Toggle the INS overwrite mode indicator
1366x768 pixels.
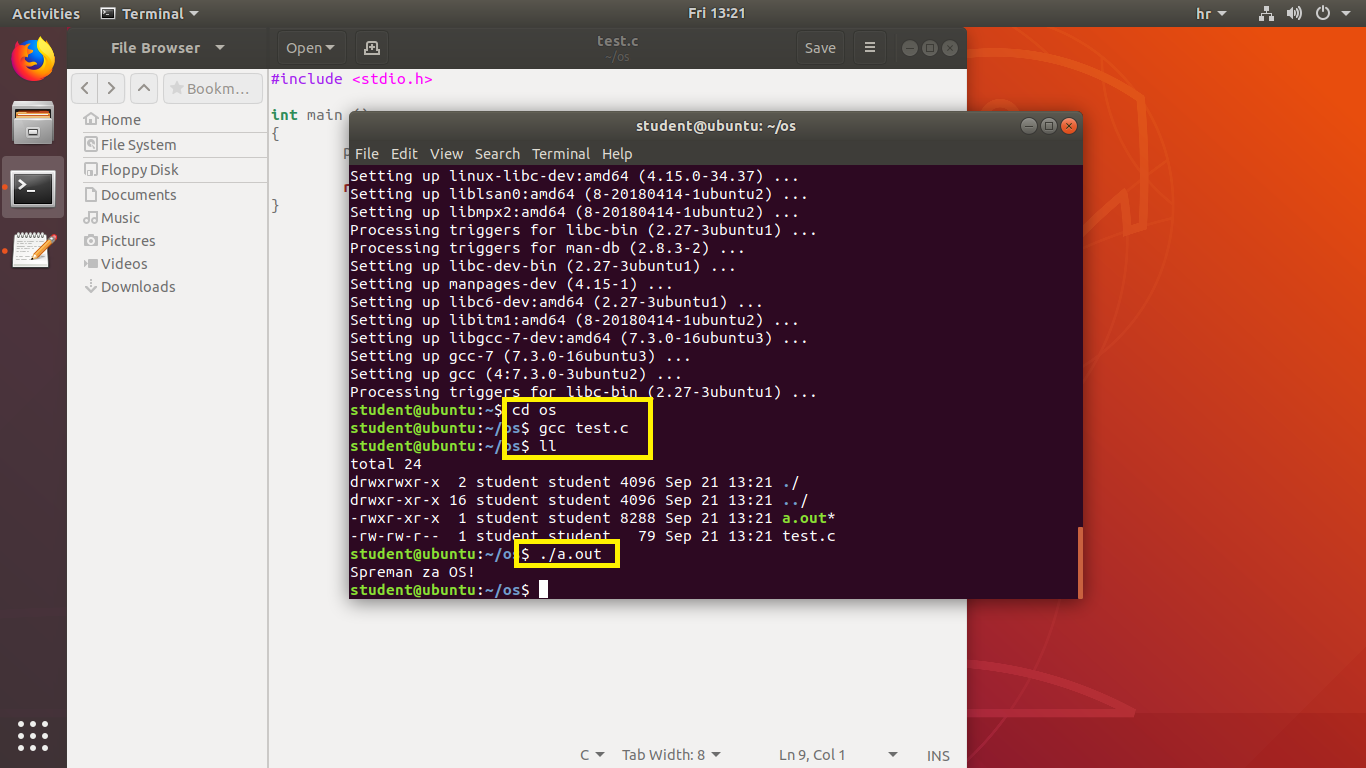coord(938,755)
